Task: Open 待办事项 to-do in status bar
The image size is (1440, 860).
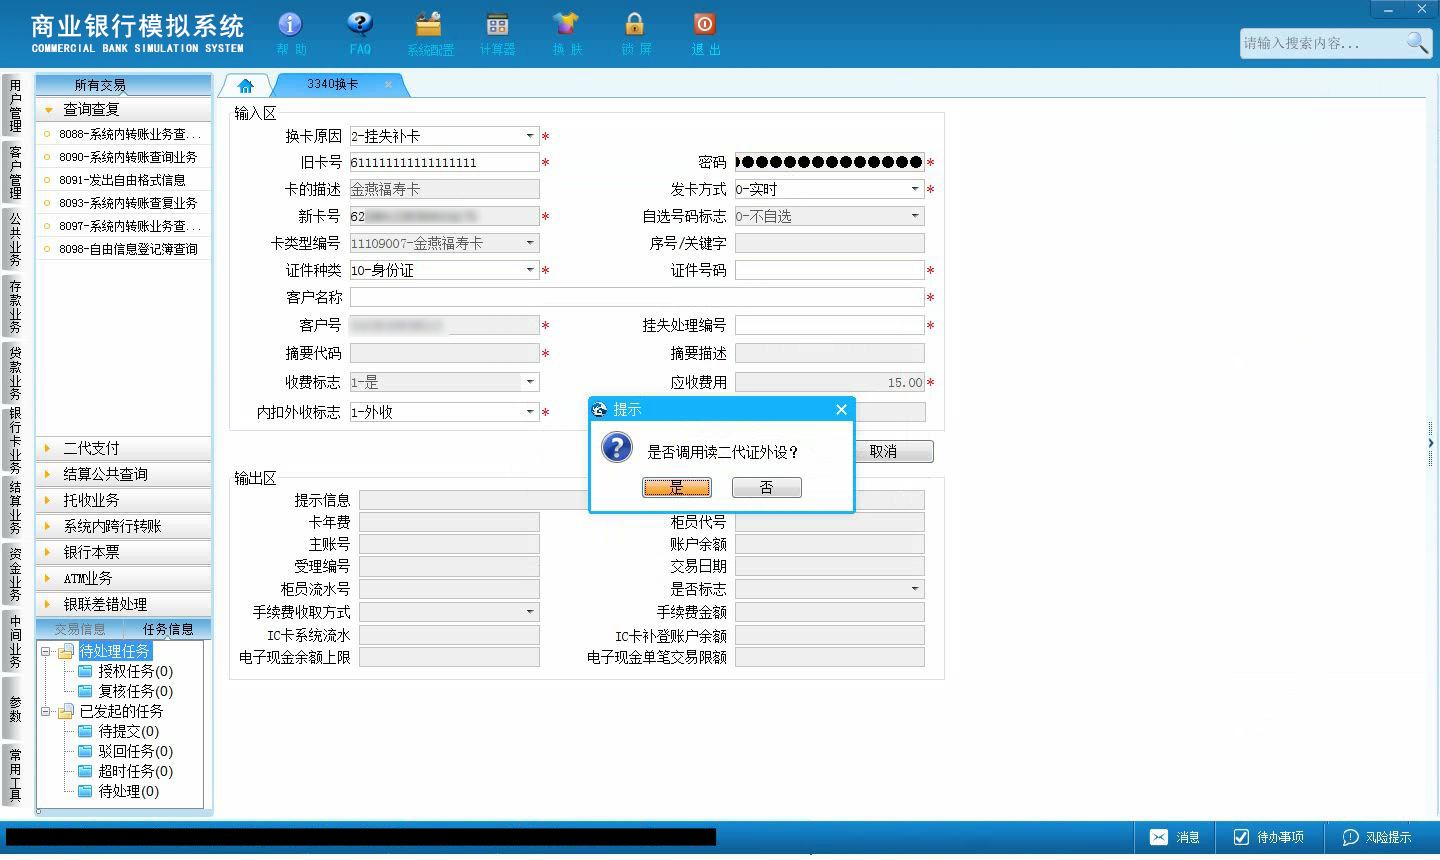Action: coord(1269,837)
